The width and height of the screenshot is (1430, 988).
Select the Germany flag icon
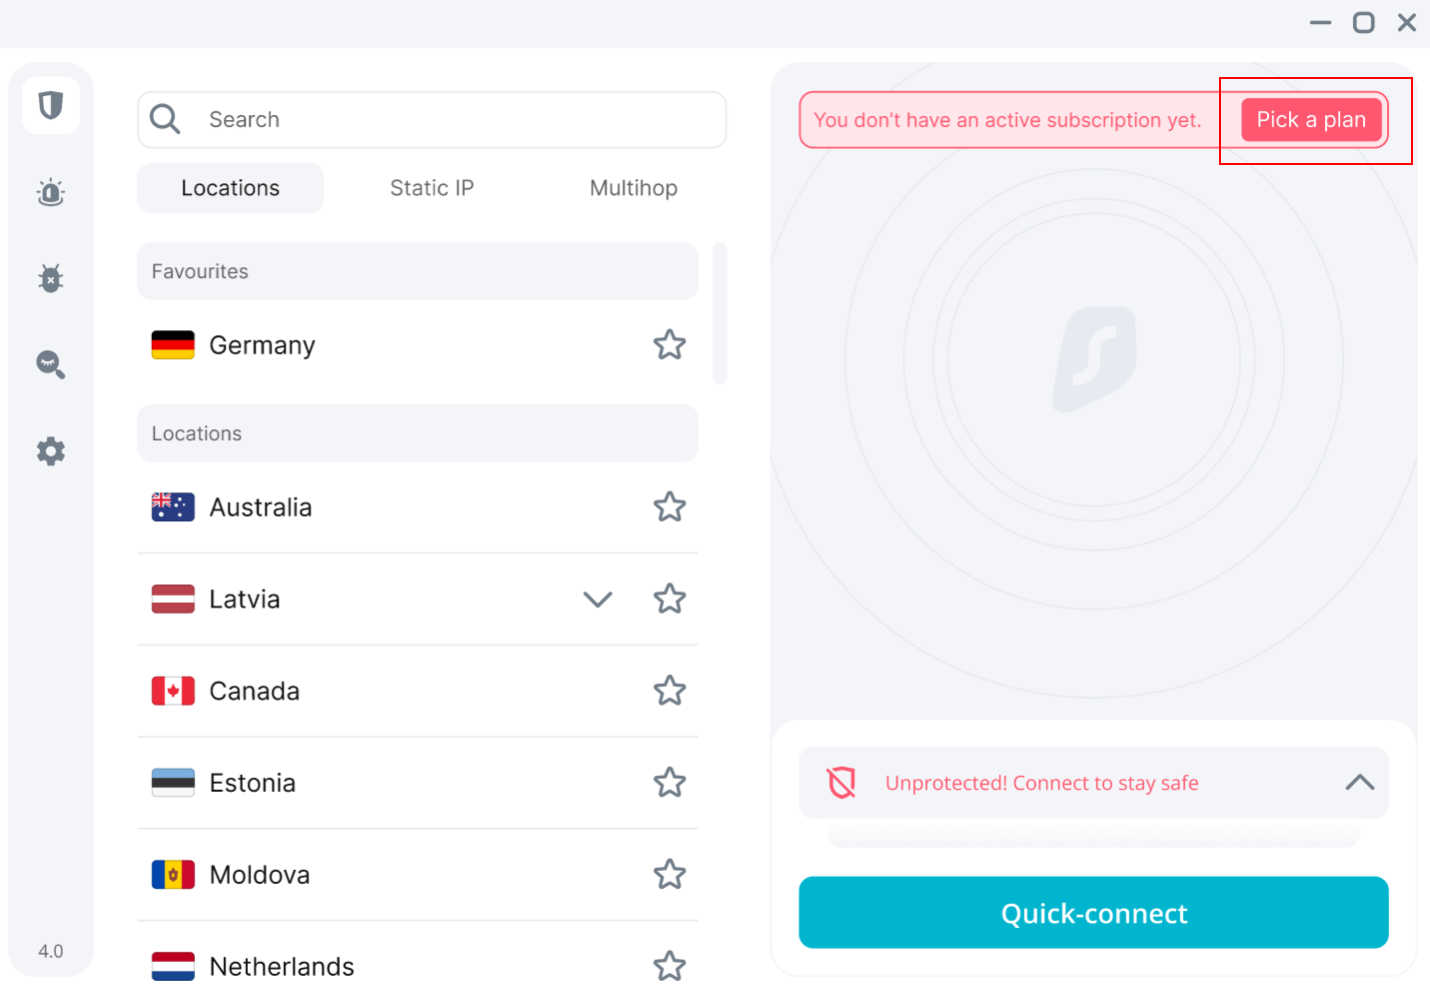tap(173, 345)
